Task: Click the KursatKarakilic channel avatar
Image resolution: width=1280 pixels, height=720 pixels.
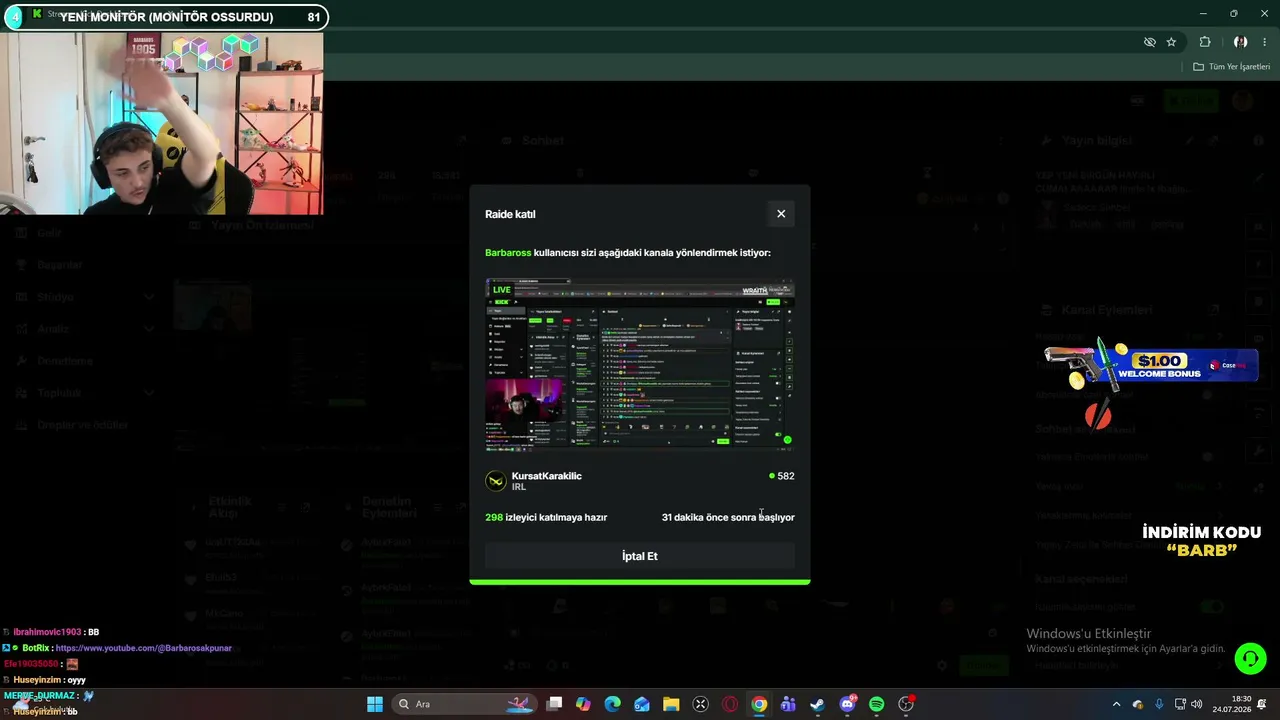Action: point(495,481)
